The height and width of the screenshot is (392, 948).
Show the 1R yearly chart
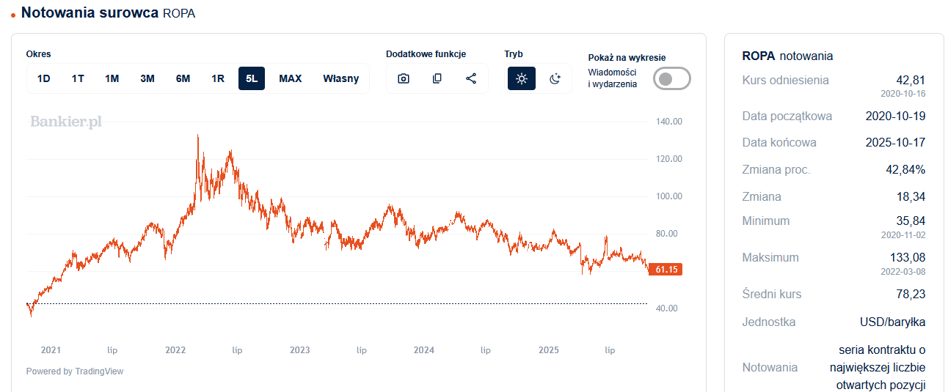218,79
